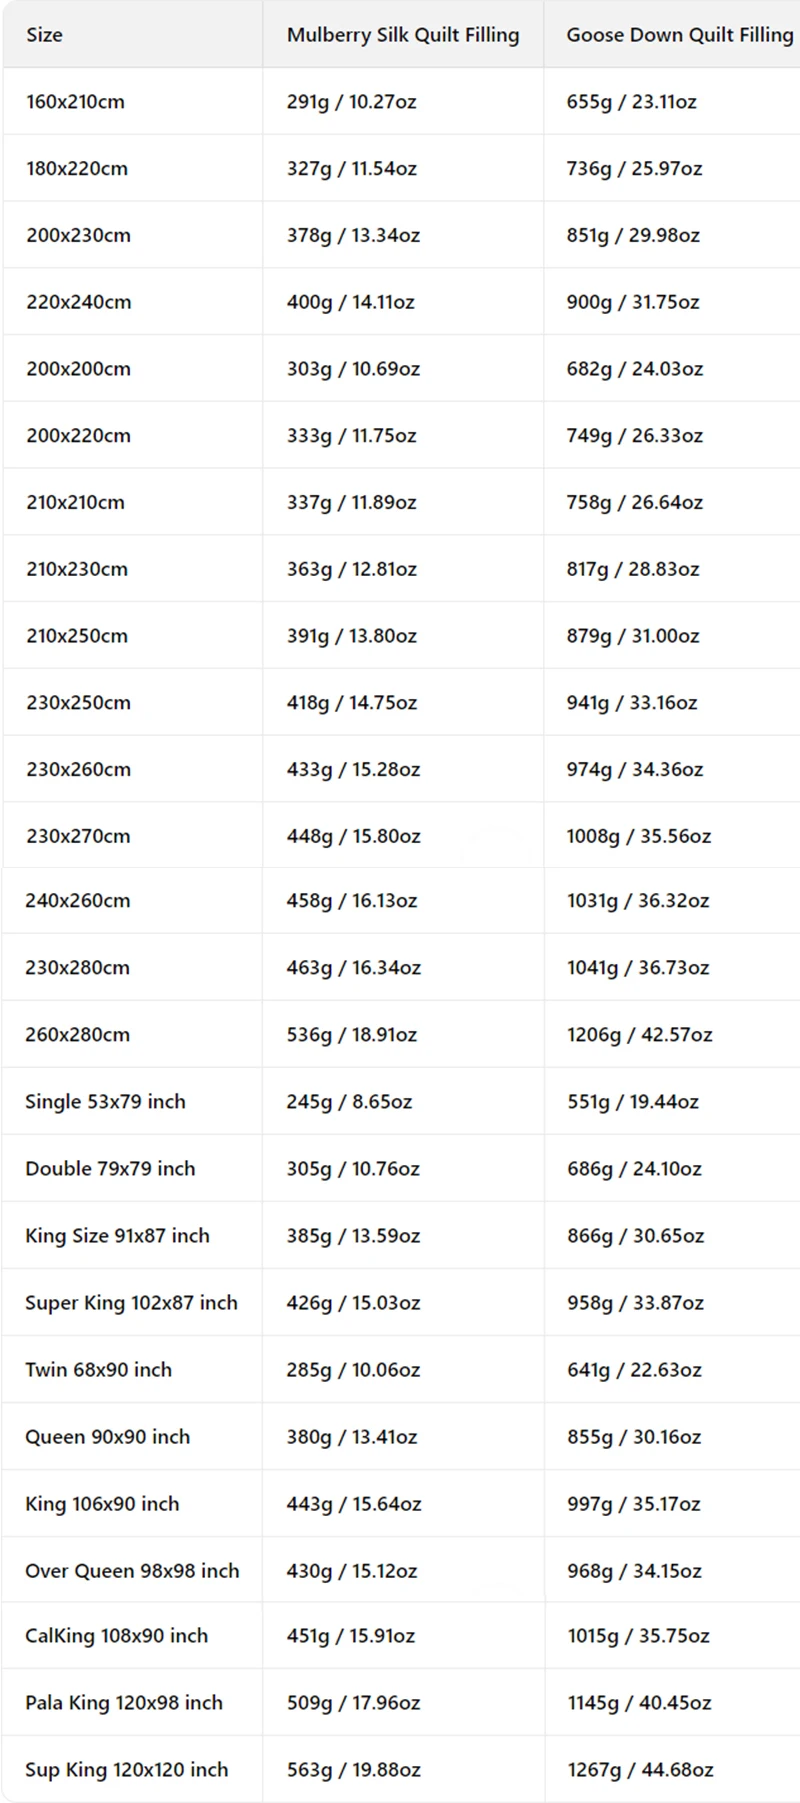The image size is (800, 1803).
Task: Click the 220x240cm size row label
Action: pyautogui.click(x=78, y=302)
